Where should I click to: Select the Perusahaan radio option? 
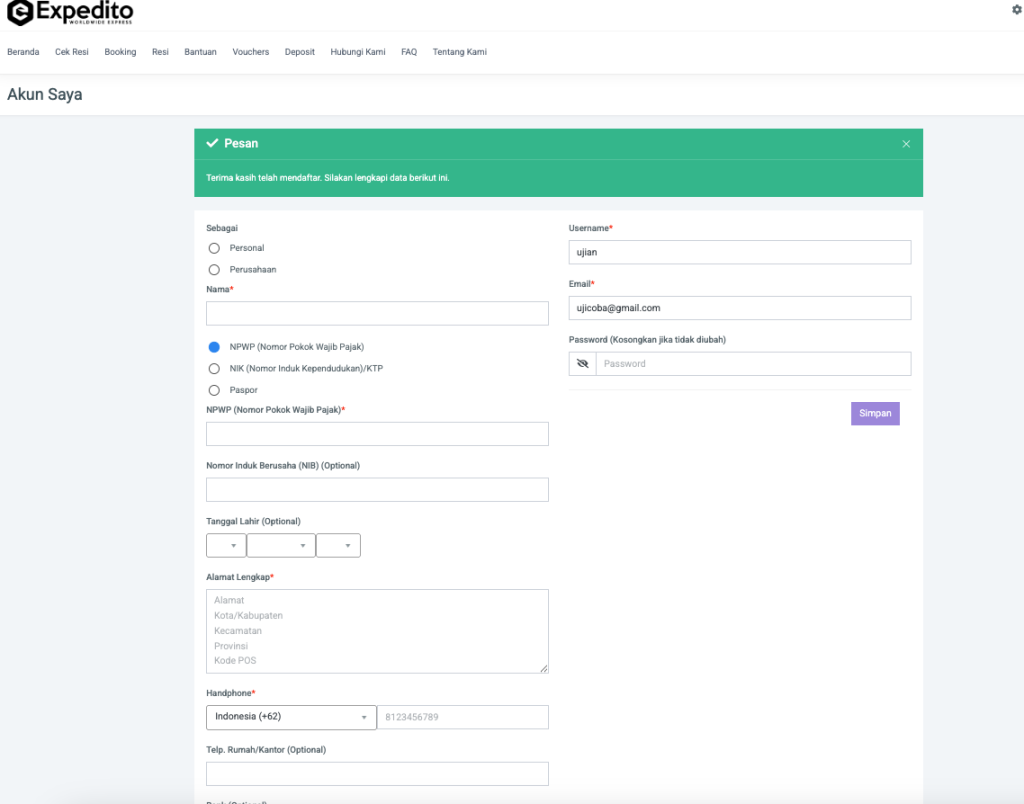(214, 269)
